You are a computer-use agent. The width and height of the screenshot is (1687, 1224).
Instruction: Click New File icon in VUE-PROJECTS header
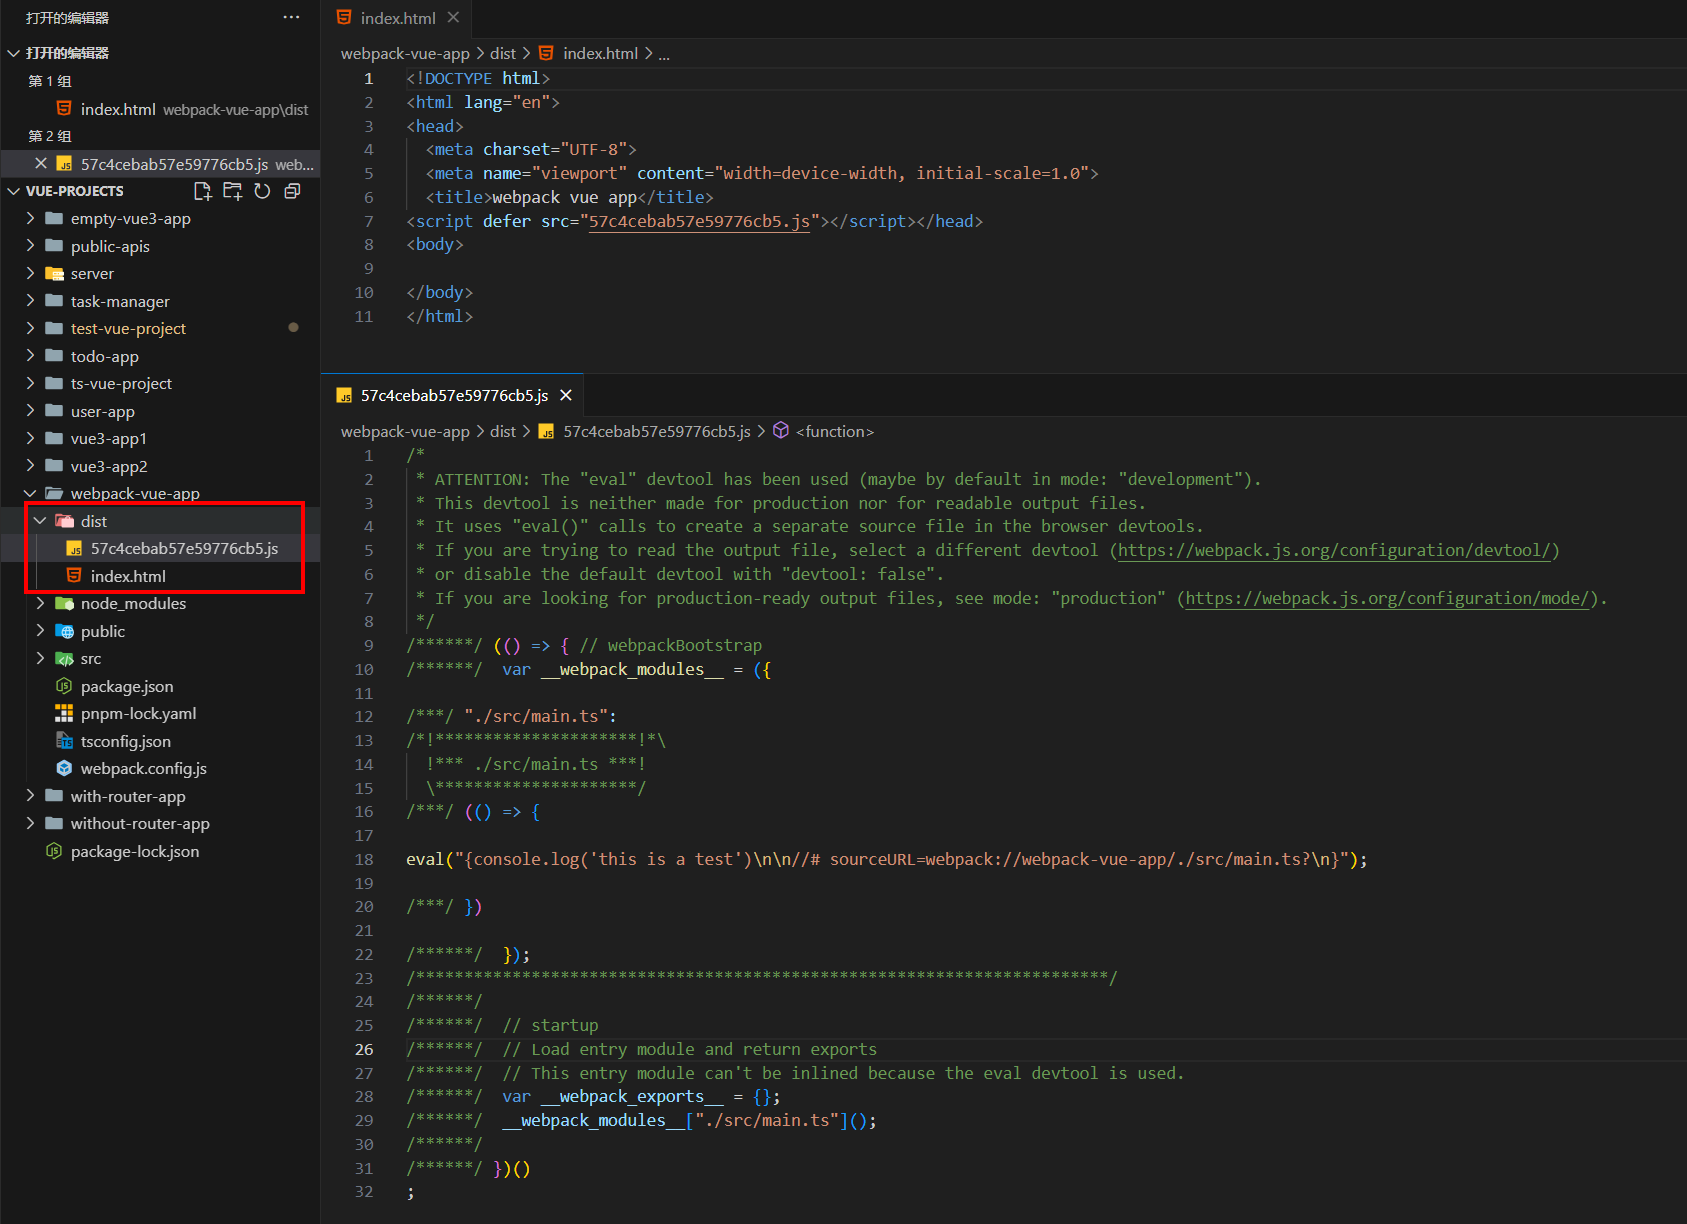pyautogui.click(x=203, y=191)
